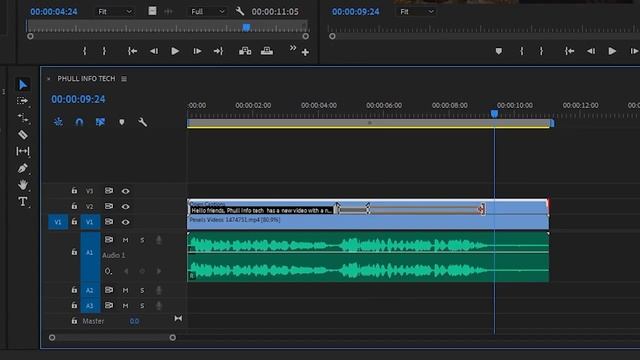Toggle Linked Selection in timeline
640x360 pixels.
pos(100,122)
